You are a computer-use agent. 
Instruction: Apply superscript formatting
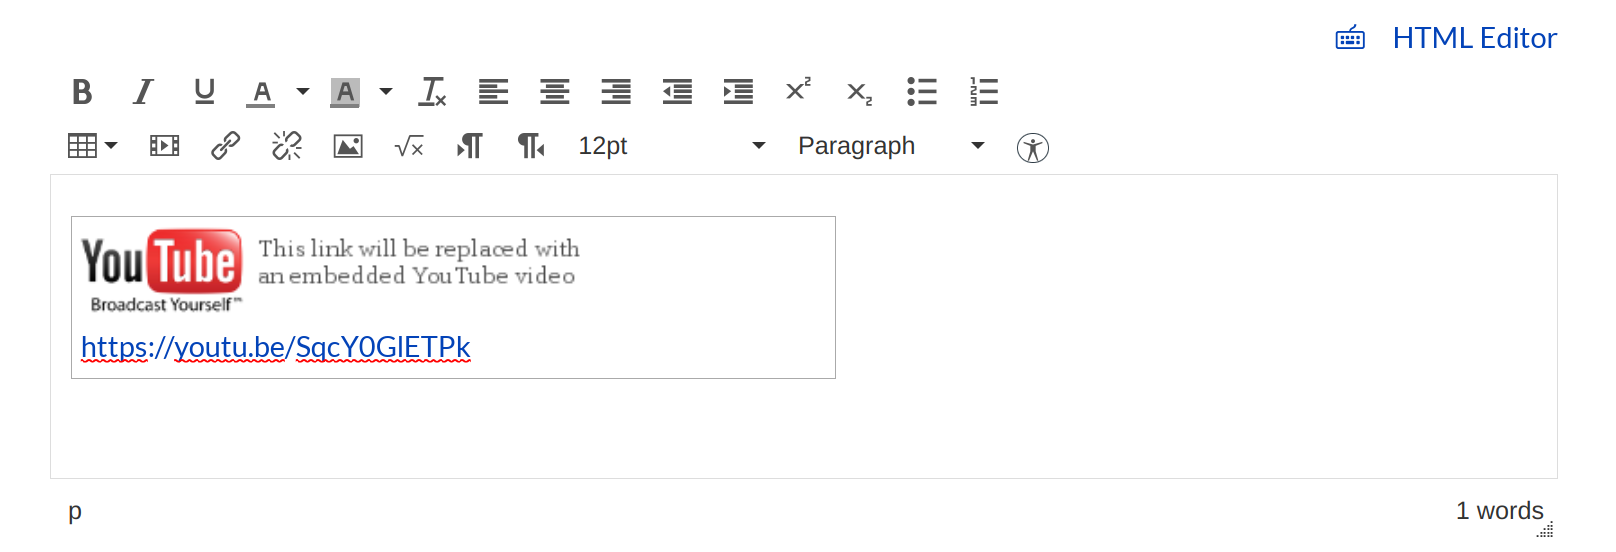coord(798,90)
